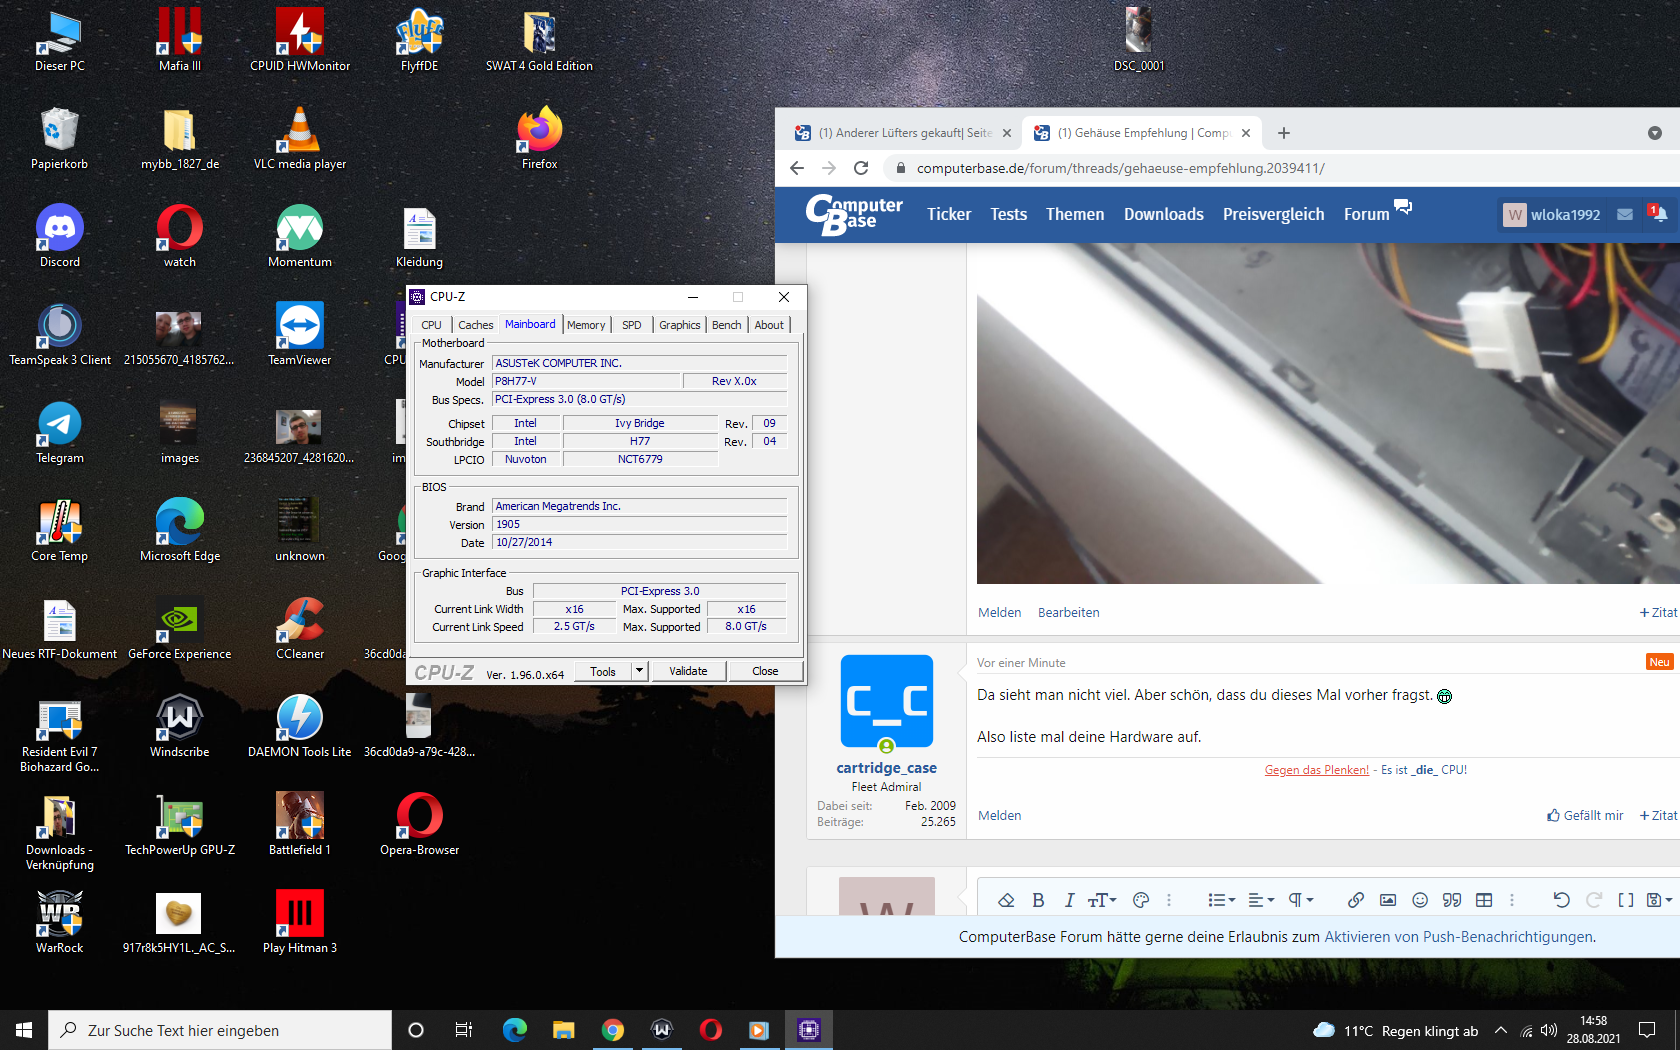Click the Chrome address bar URL
This screenshot has width=1680, height=1050.
click(1120, 168)
